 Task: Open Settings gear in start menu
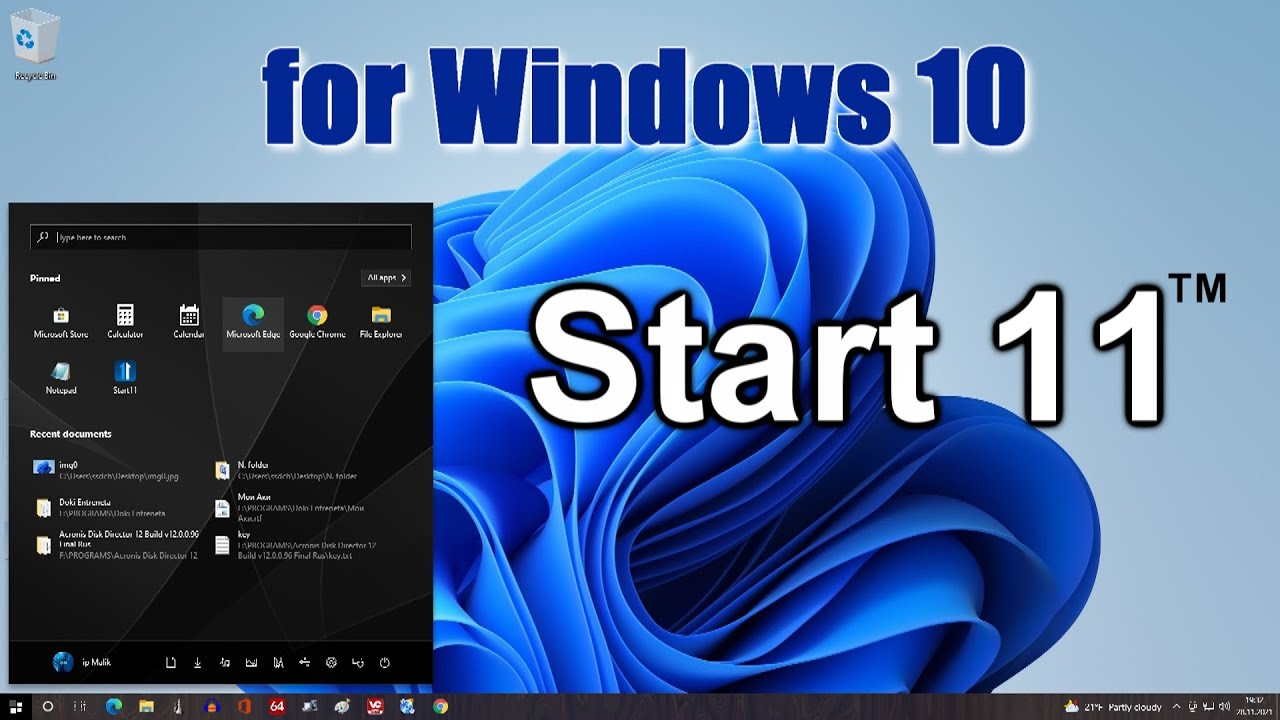tap(331, 662)
